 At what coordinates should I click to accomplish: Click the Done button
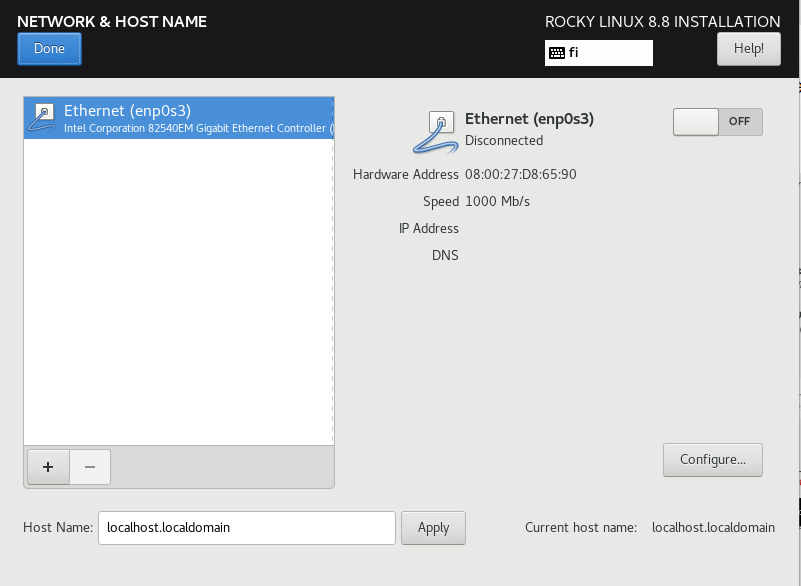(49, 48)
